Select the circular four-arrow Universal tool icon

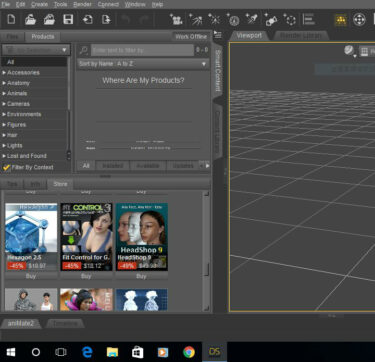(x=359, y=20)
